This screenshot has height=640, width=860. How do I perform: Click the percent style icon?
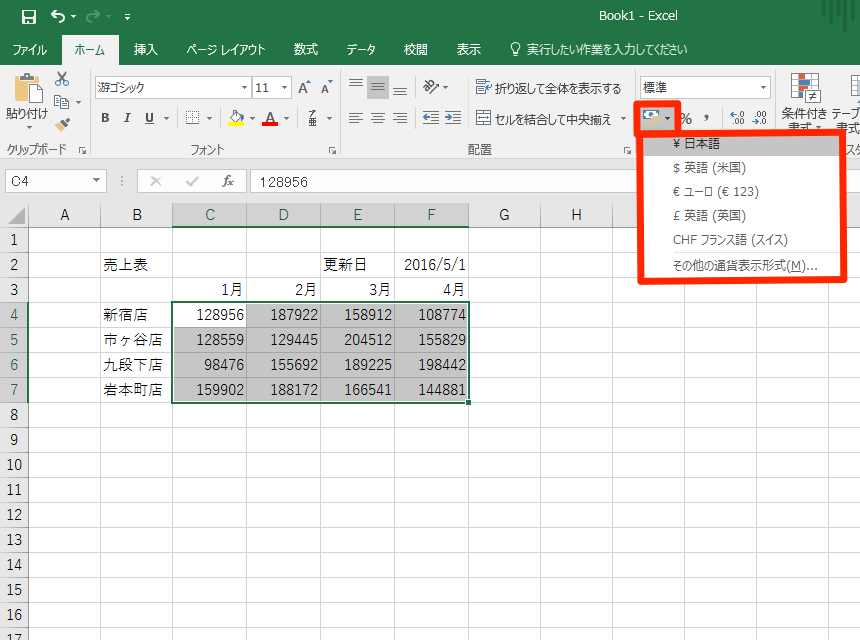coord(686,118)
